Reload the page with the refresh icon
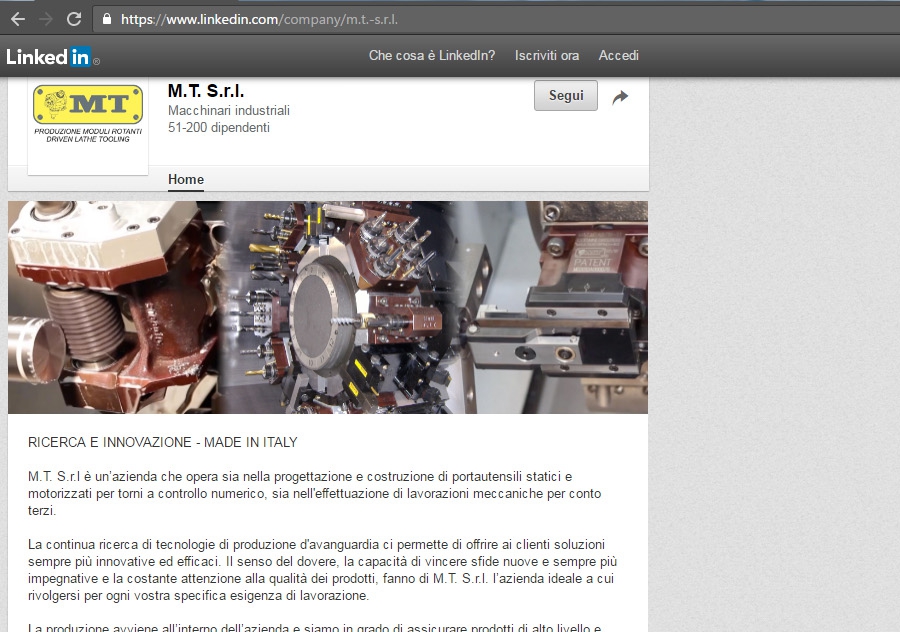 74,20
